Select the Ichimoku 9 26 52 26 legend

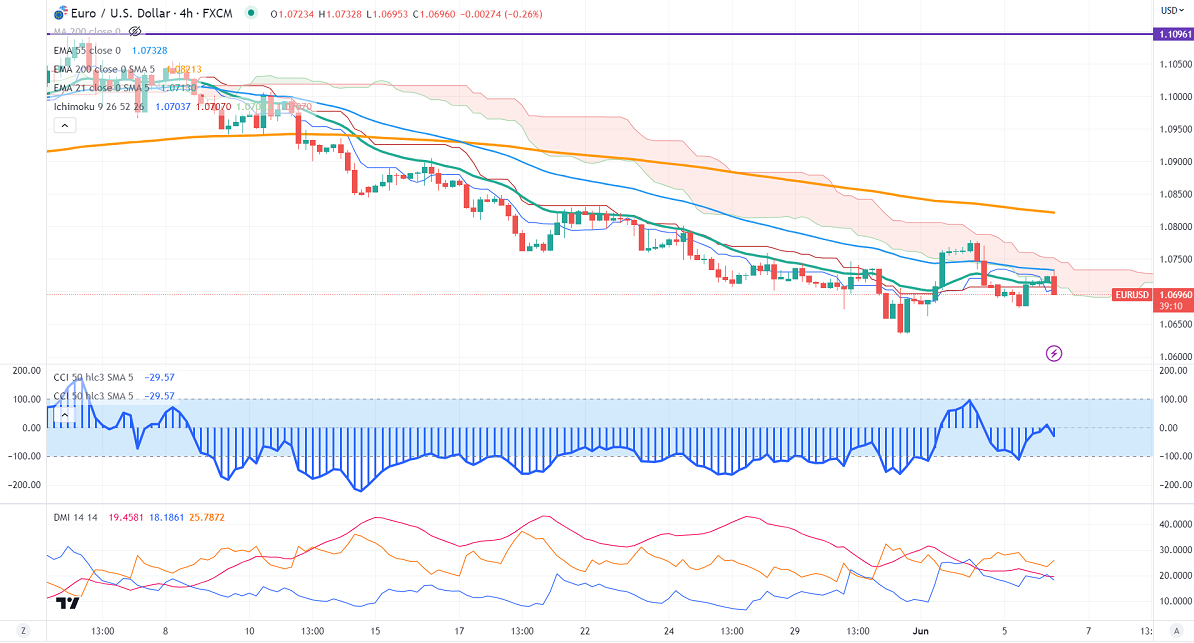[x=99, y=107]
